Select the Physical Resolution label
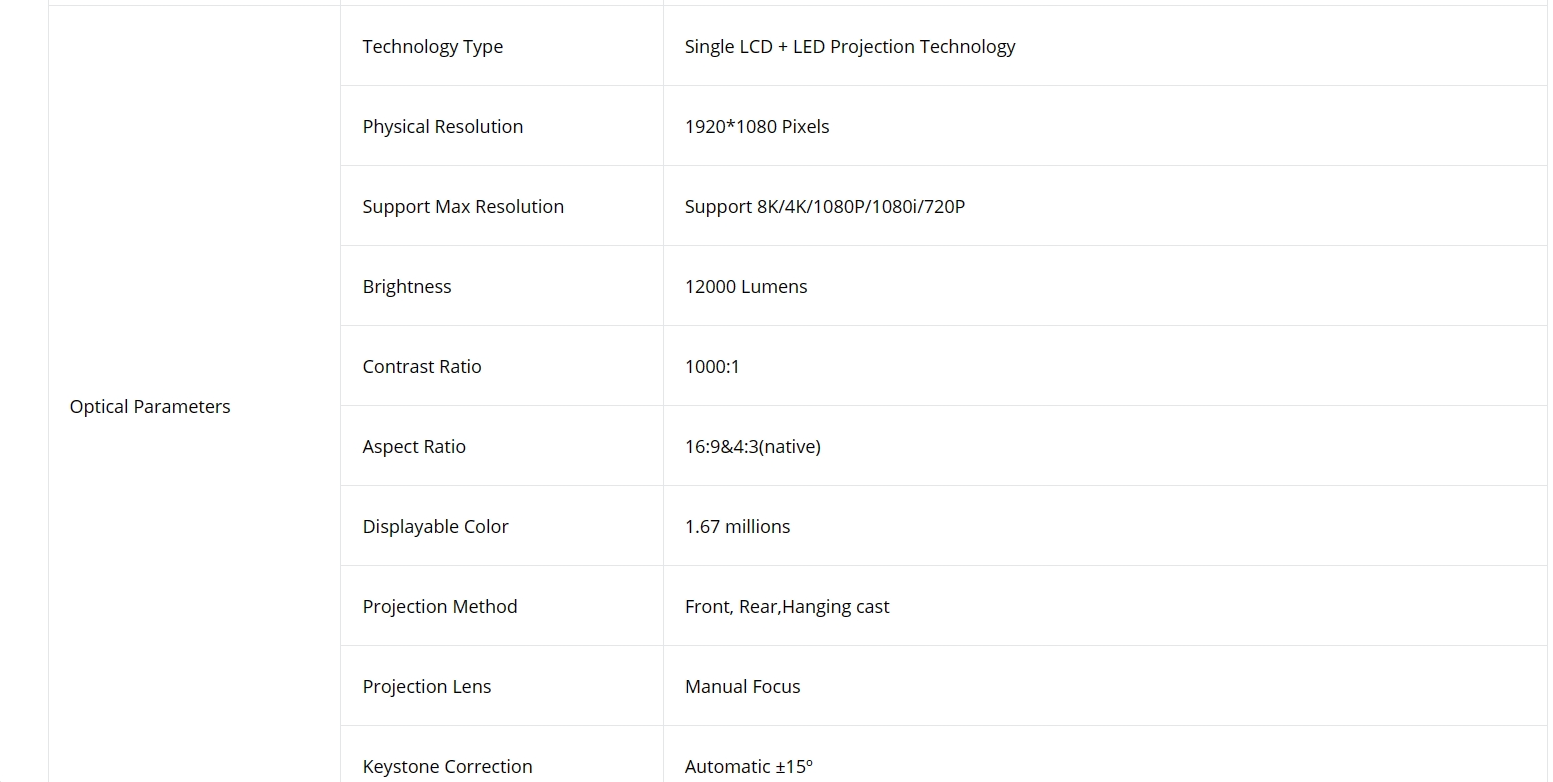Image resolution: width=1553 pixels, height=782 pixels. (443, 127)
